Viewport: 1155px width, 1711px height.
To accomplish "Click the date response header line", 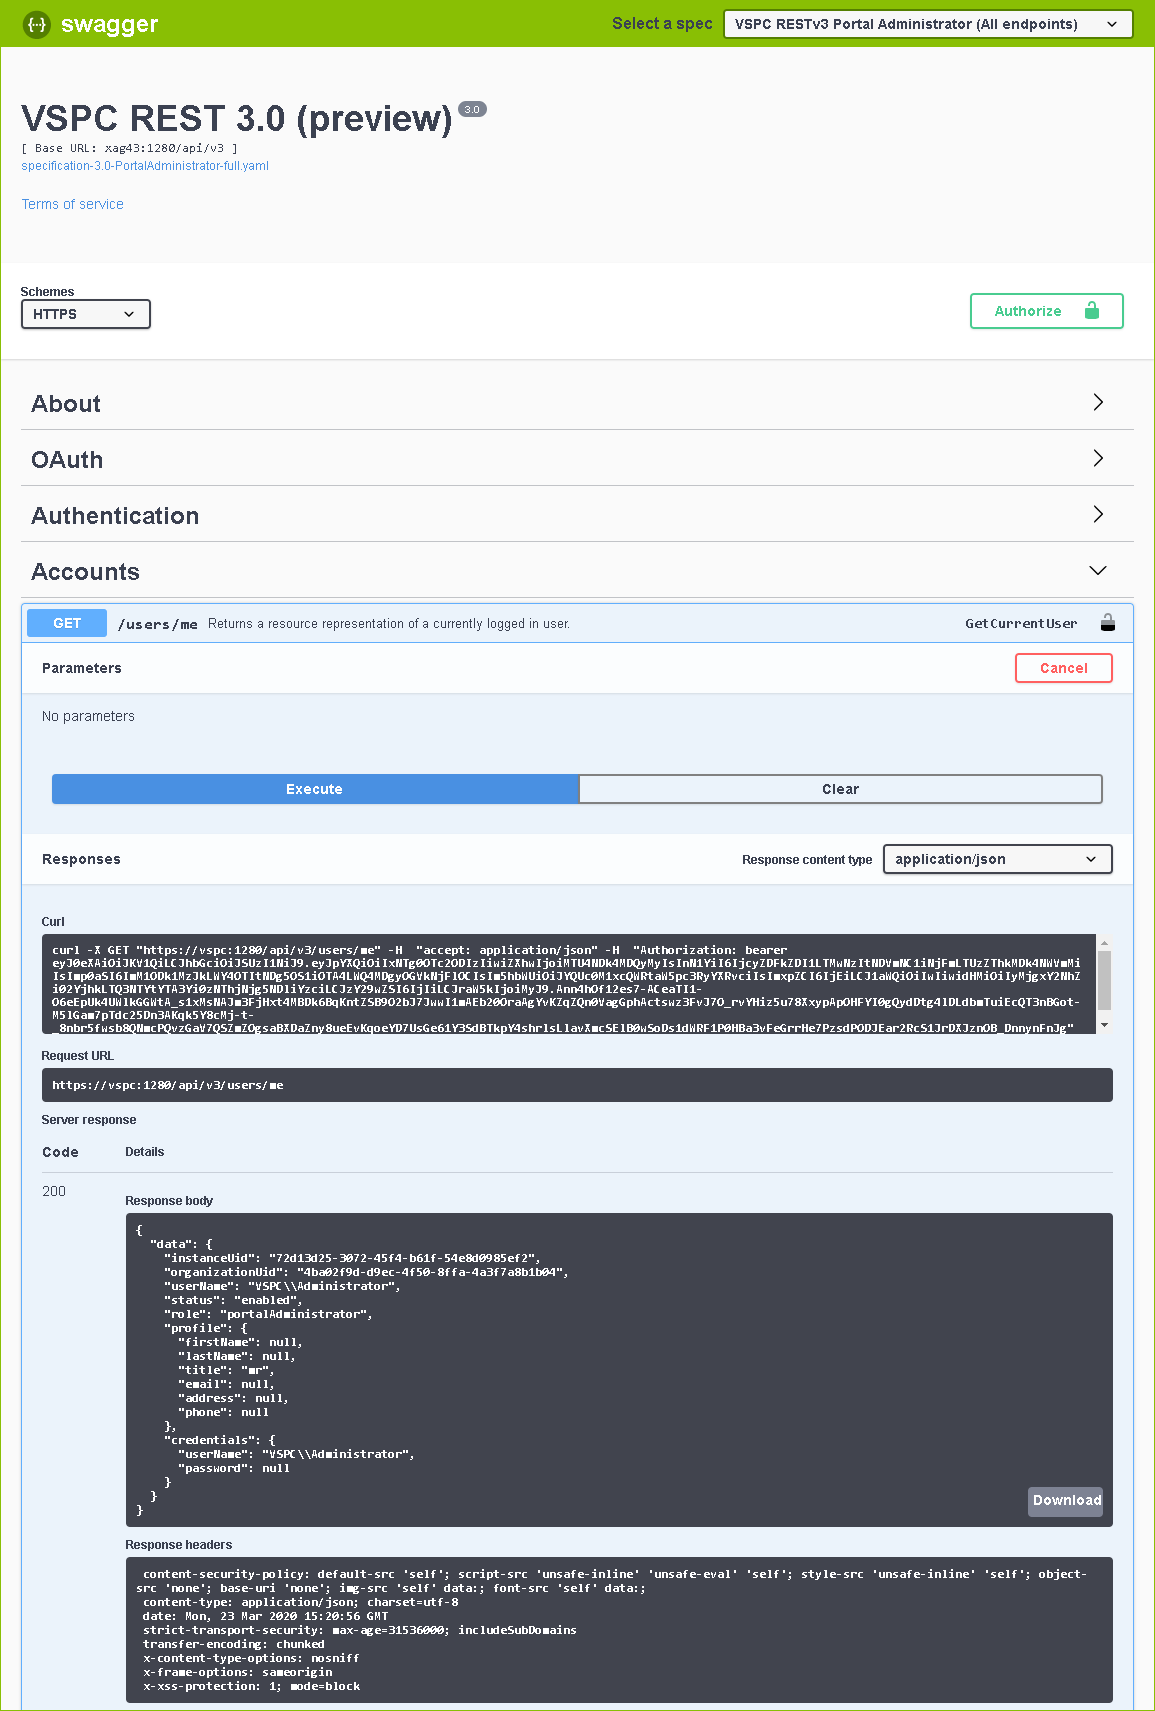I will (x=265, y=1616).
